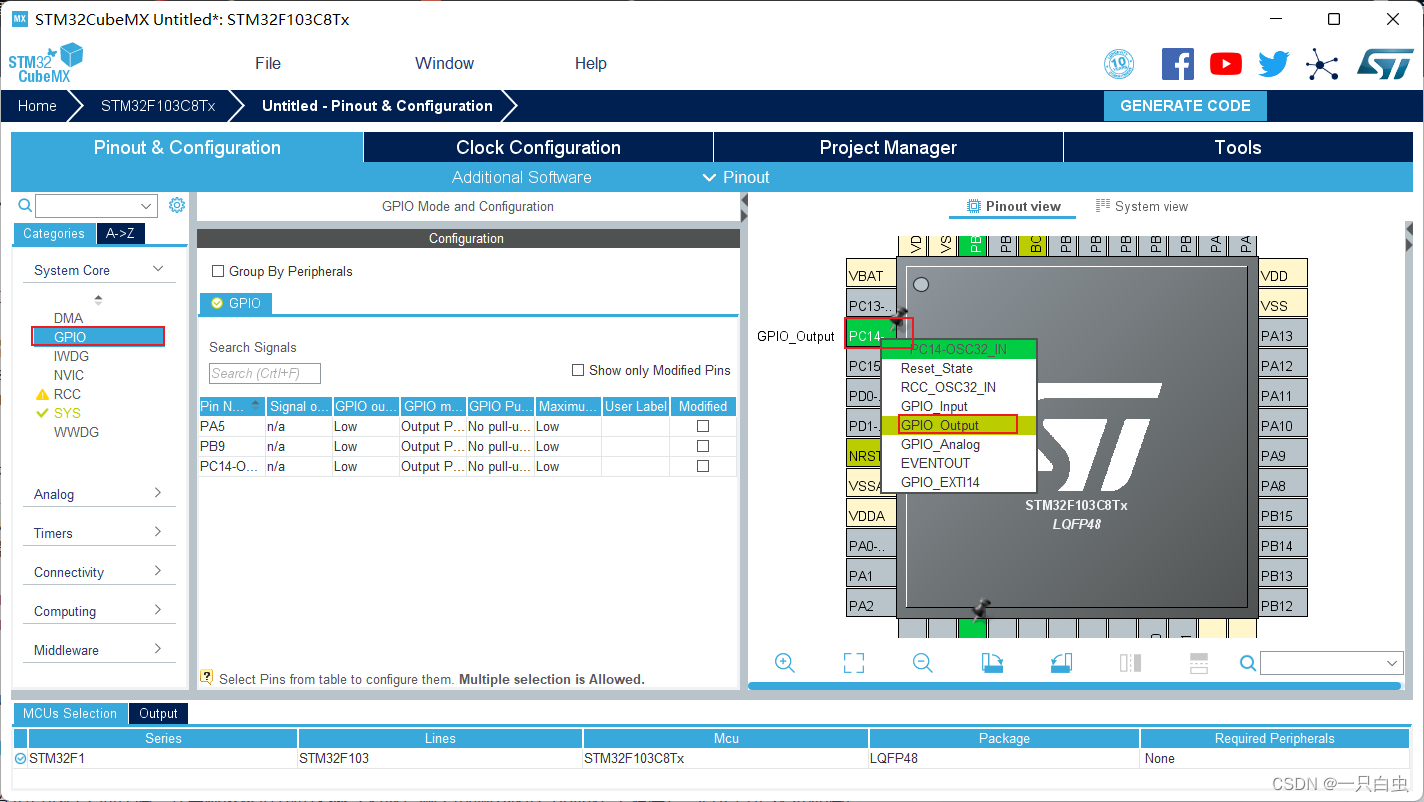
Task: Expand the Timers category
Action: [98, 532]
